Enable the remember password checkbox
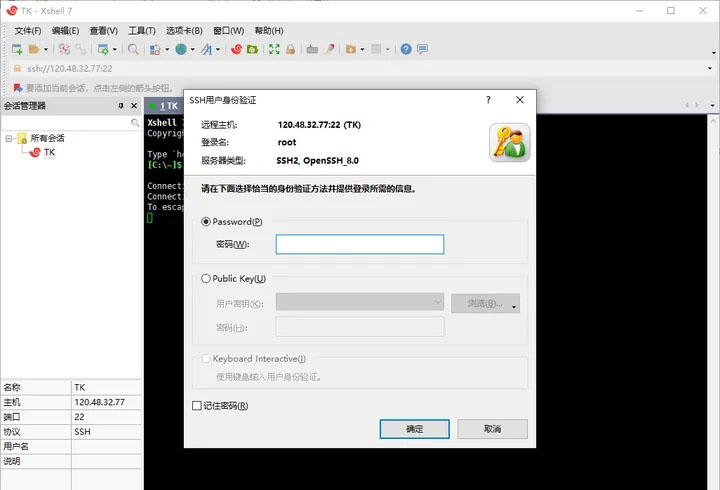The image size is (720, 490). point(197,406)
